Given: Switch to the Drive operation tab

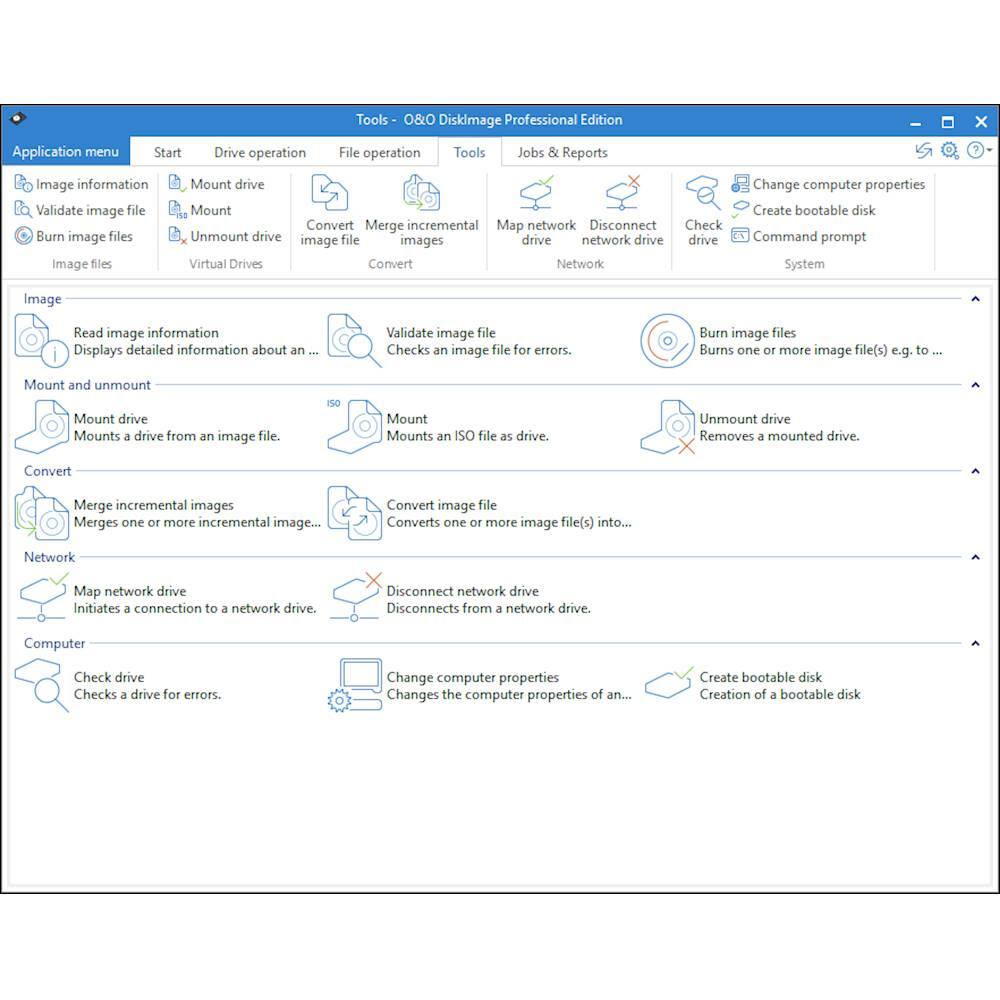Looking at the screenshot, I should (260, 153).
